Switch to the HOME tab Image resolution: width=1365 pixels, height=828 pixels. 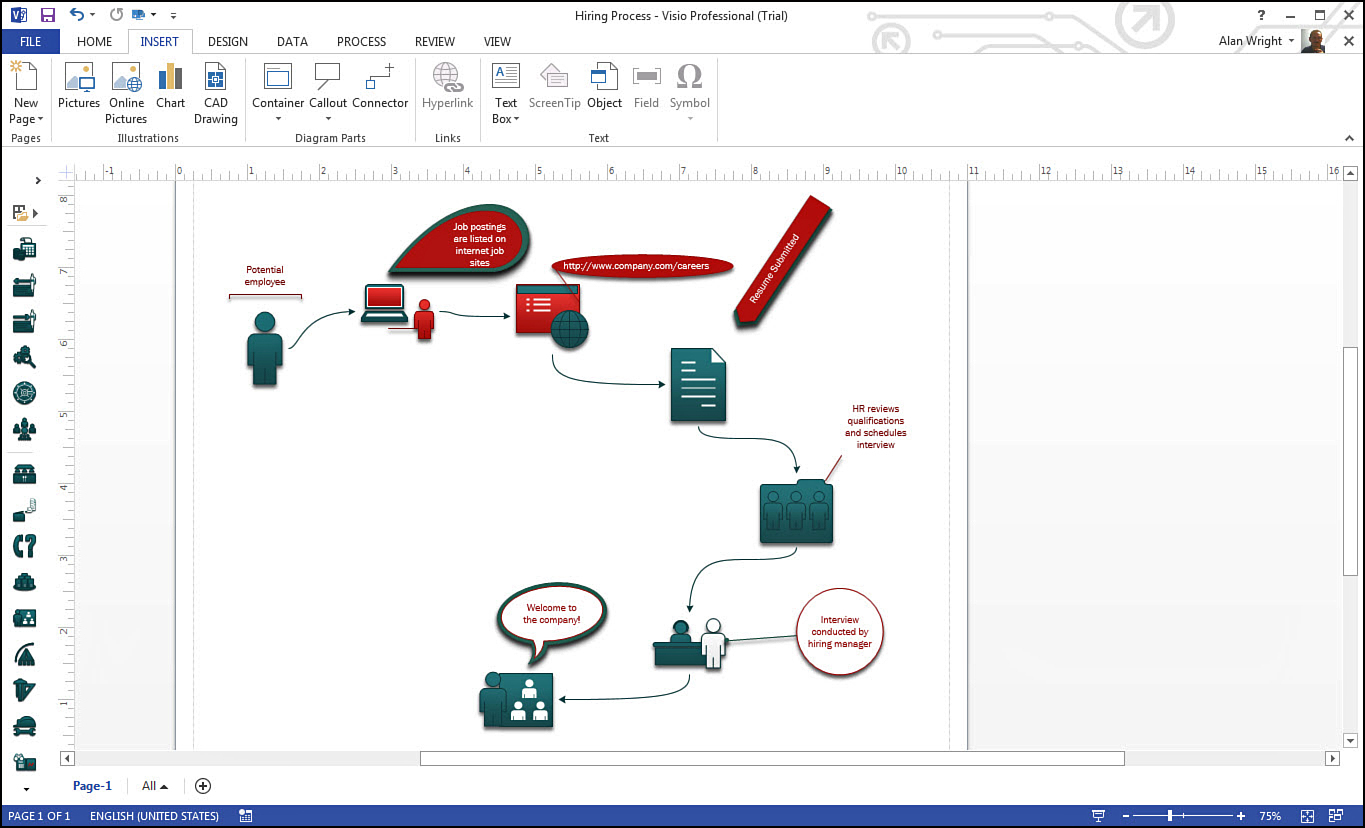pyautogui.click(x=95, y=42)
